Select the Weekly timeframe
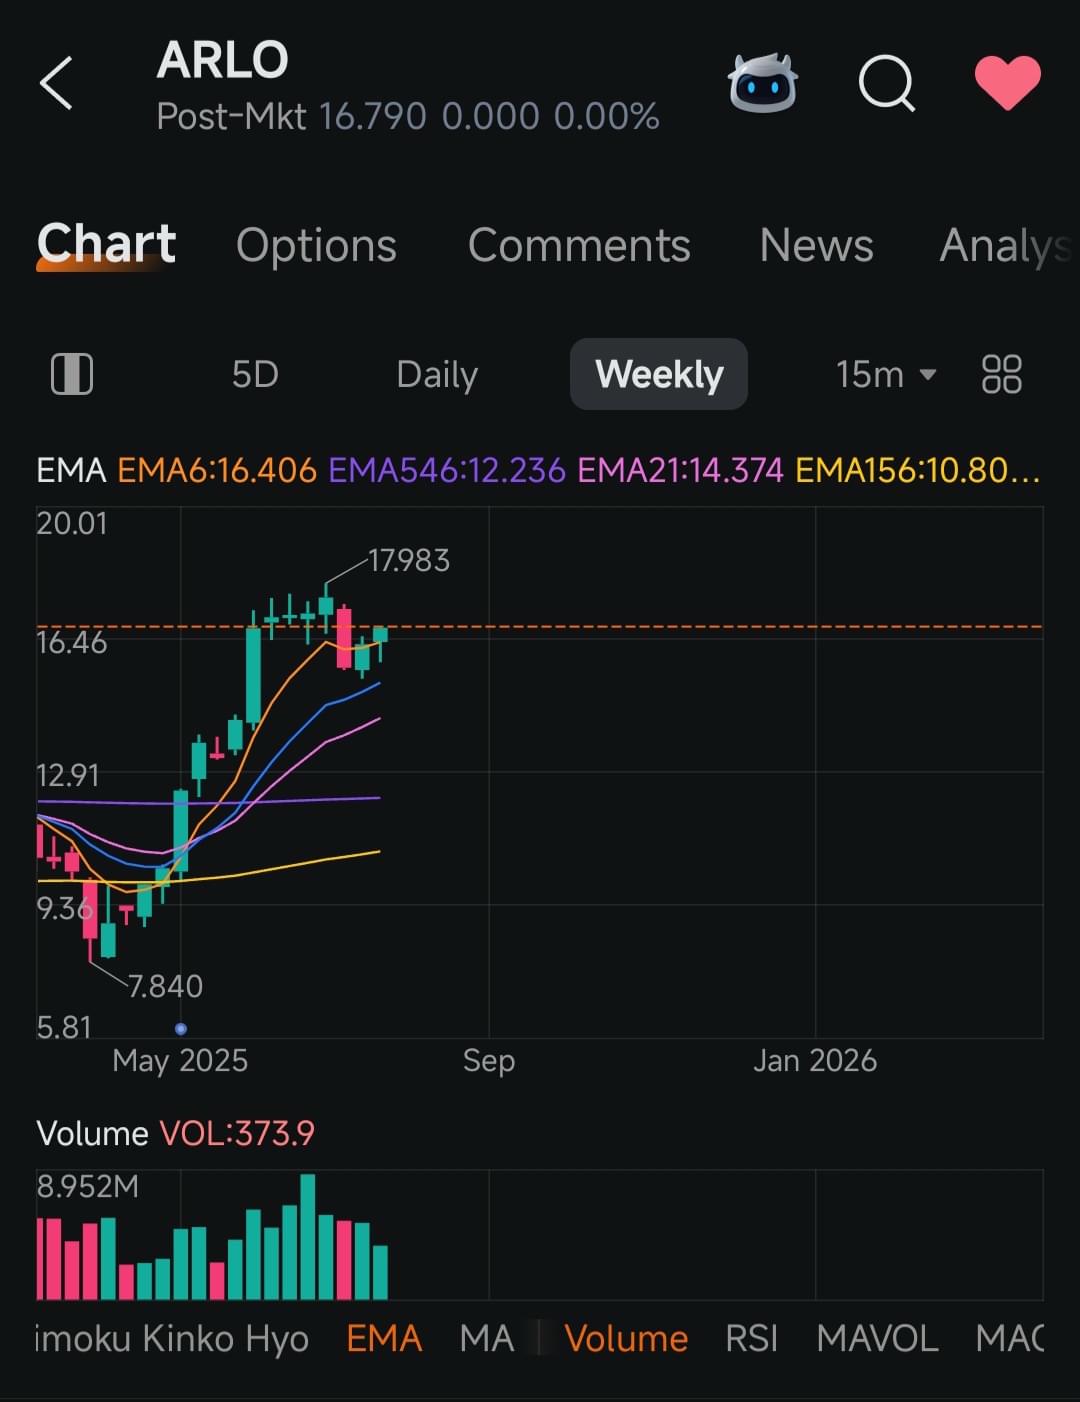The height and width of the screenshot is (1402, 1080). pos(659,375)
